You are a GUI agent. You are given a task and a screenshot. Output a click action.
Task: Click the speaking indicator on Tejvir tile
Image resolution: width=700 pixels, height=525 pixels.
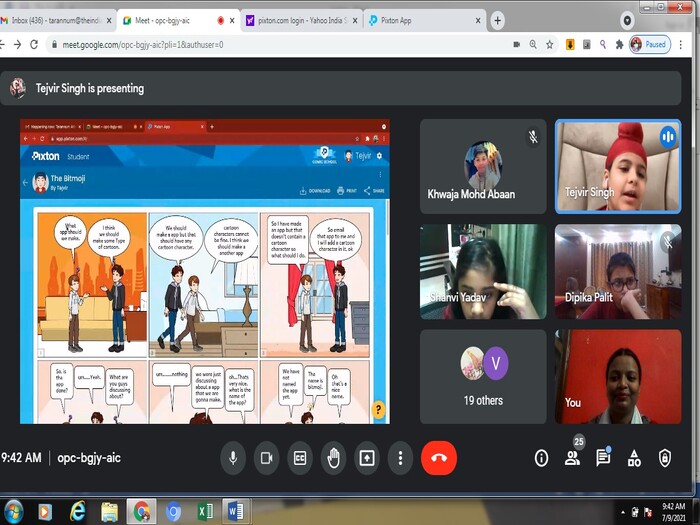(x=668, y=137)
